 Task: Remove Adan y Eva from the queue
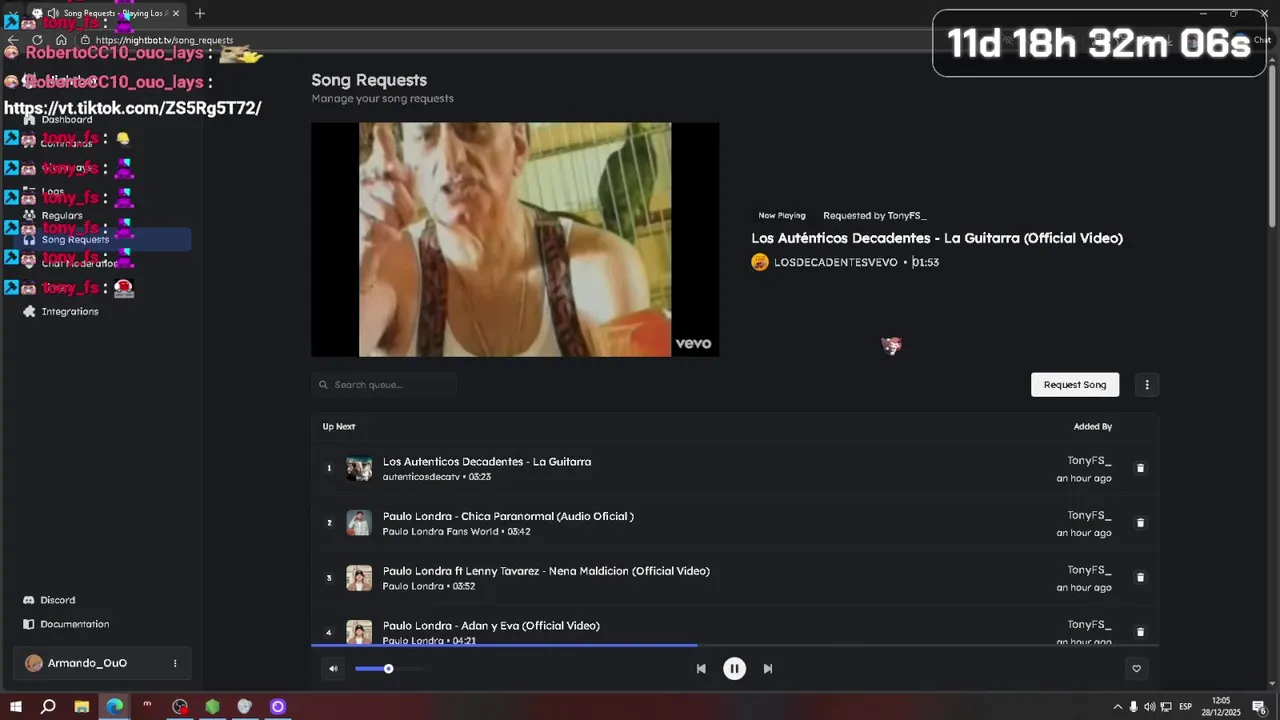[1140, 632]
